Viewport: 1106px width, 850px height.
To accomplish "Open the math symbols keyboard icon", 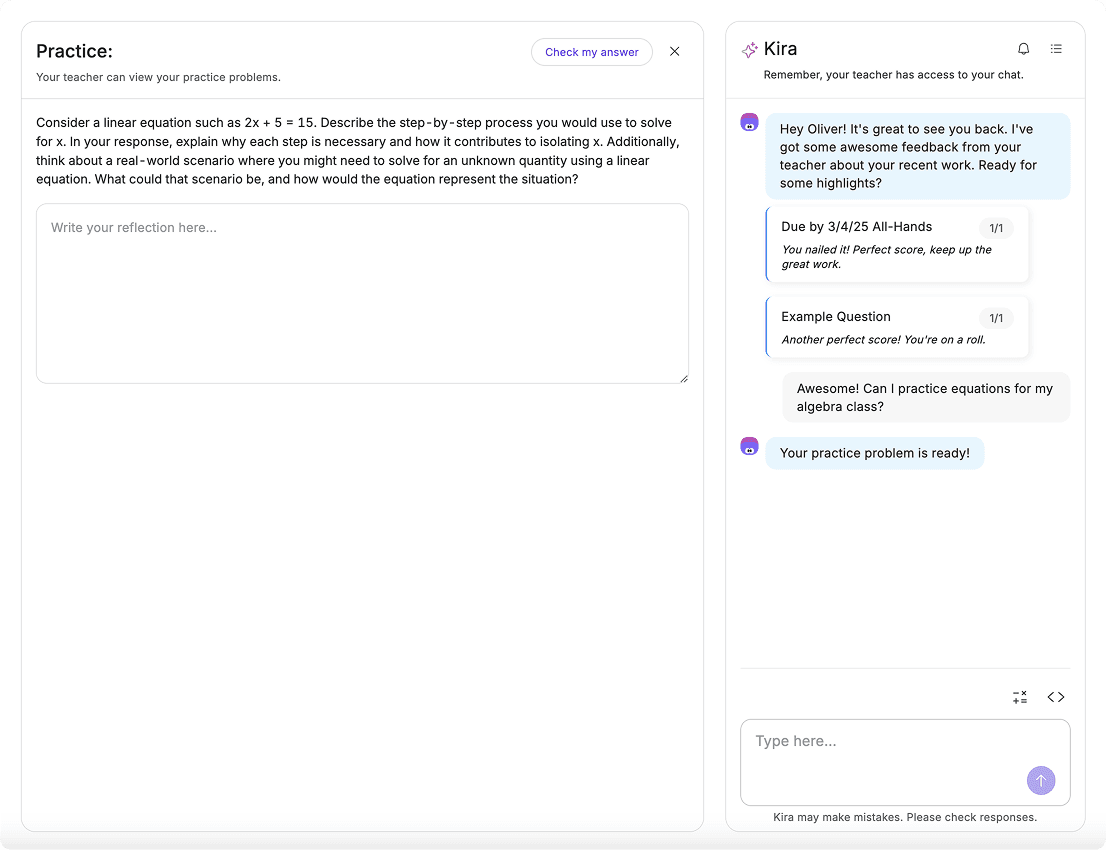I will click(1020, 697).
